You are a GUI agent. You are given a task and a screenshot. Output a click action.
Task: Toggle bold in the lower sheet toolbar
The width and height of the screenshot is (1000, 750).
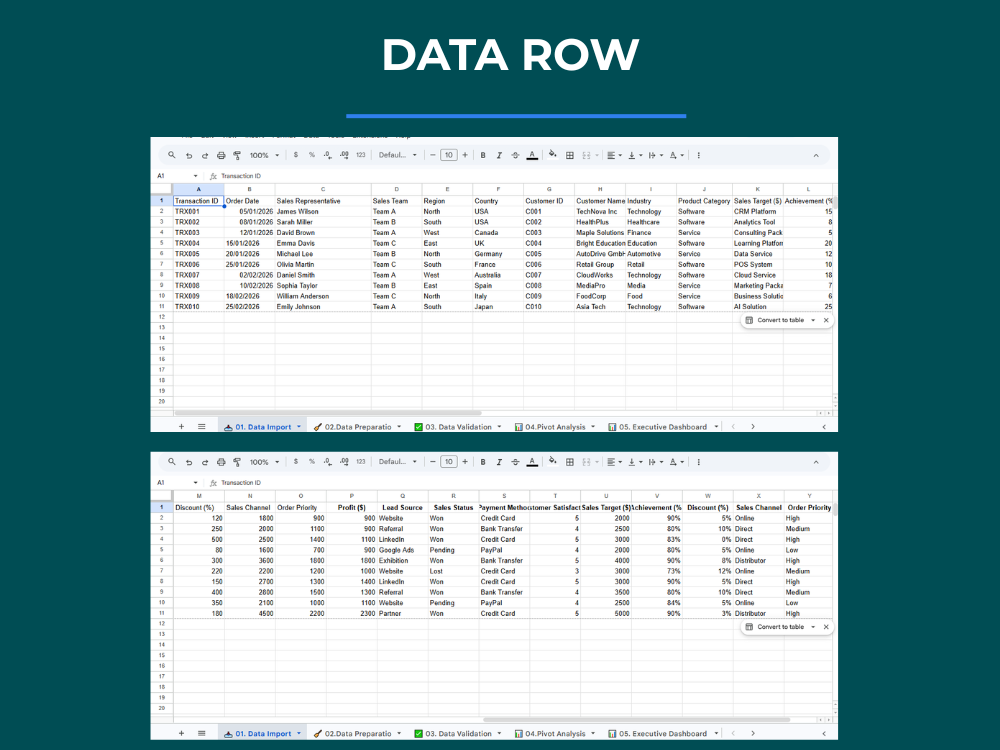(483, 462)
